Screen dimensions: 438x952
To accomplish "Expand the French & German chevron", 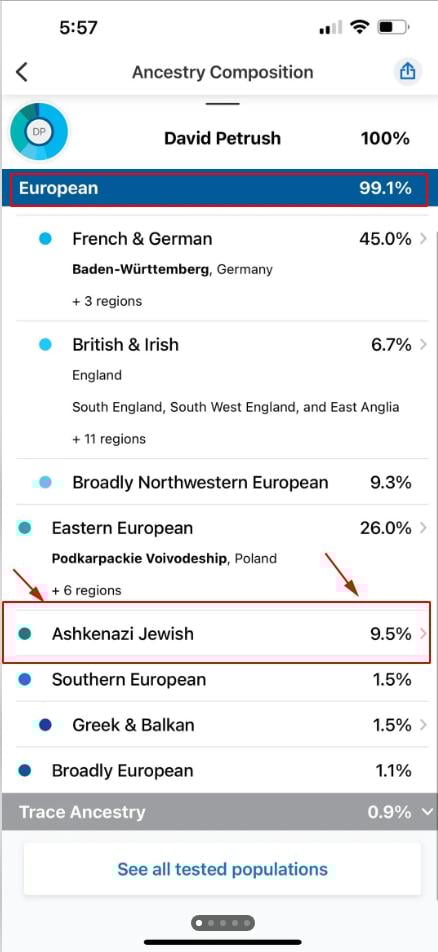I will tap(423, 239).
